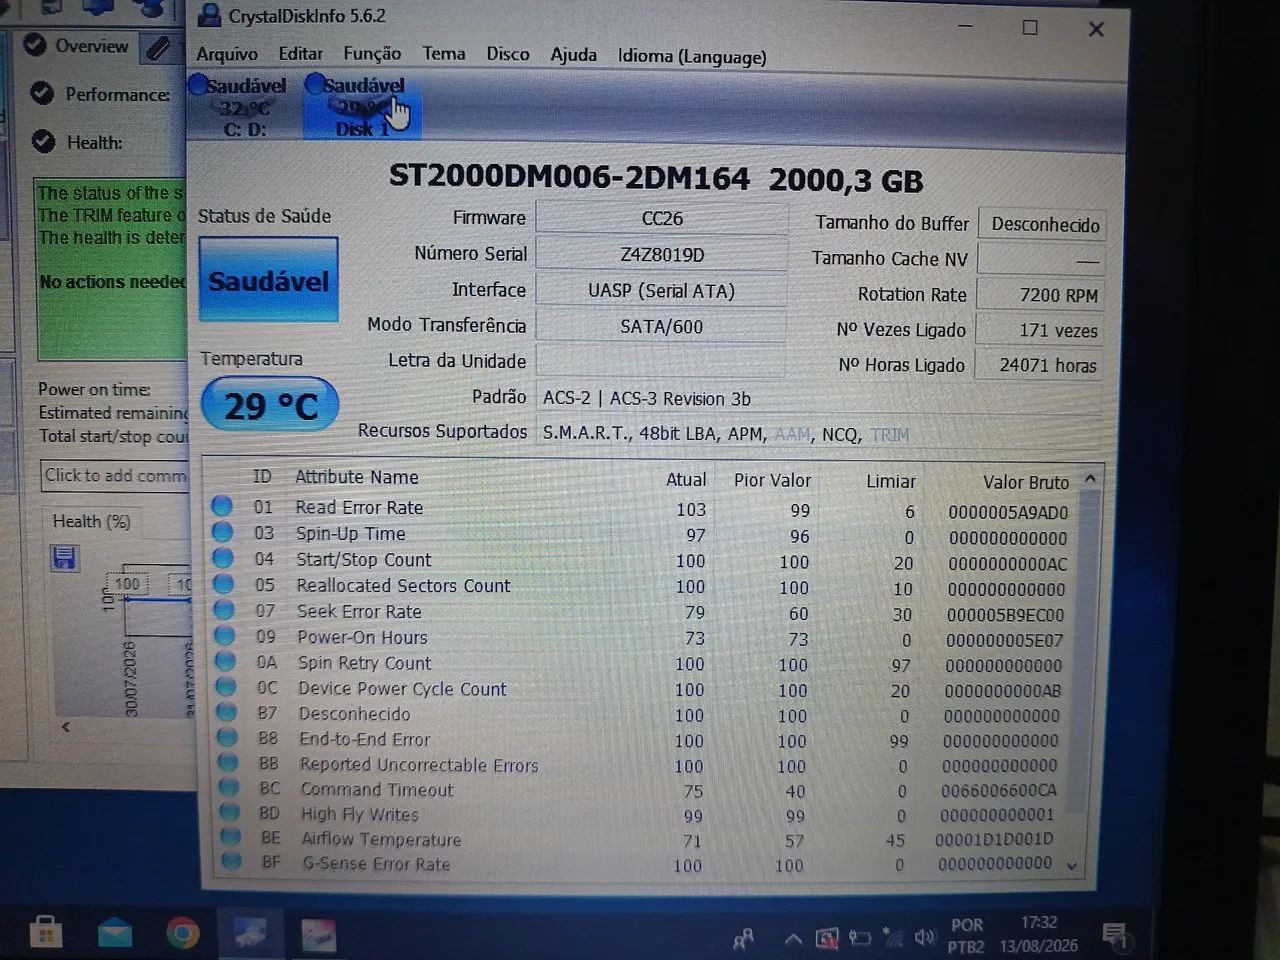Click the pencil icon beside Overview tab
1280x960 pixels.
click(157, 47)
